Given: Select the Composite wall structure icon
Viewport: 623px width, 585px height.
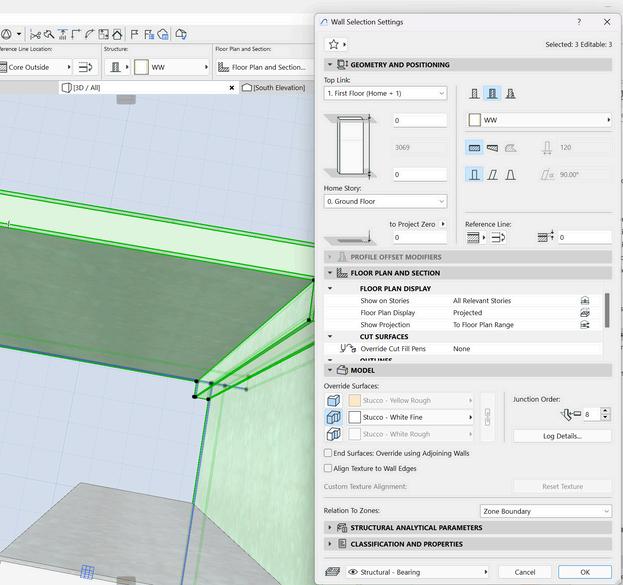Looking at the screenshot, I should (x=492, y=93).
